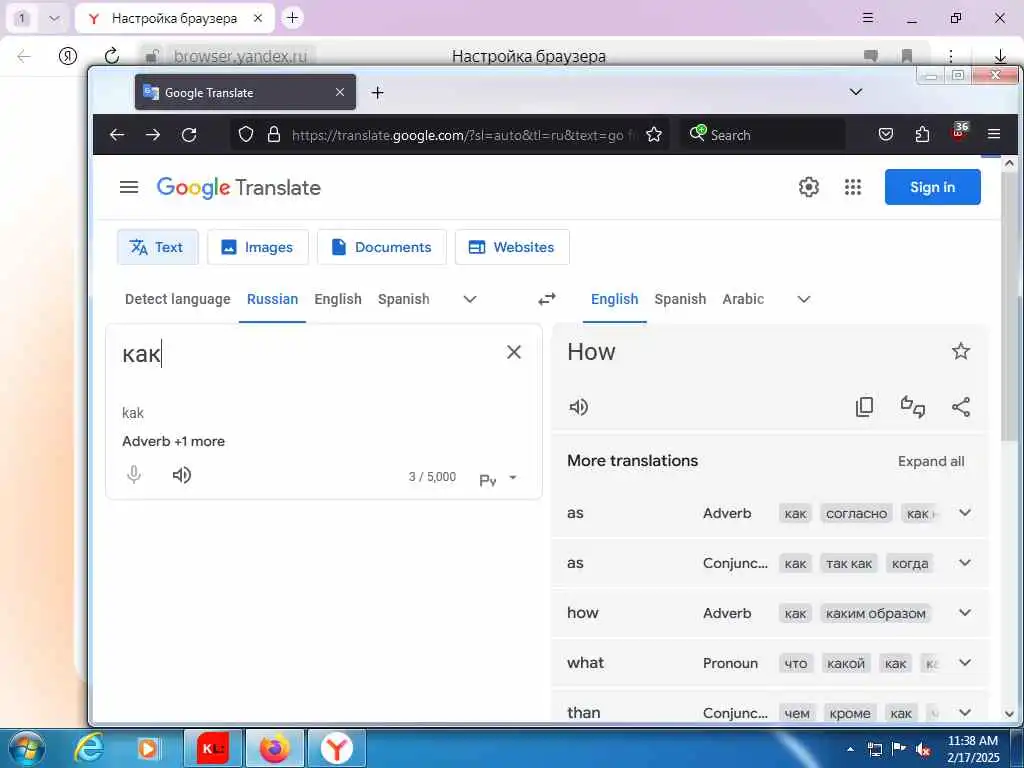
Task: Open Google Translate settings gear
Action: (x=808, y=187)
